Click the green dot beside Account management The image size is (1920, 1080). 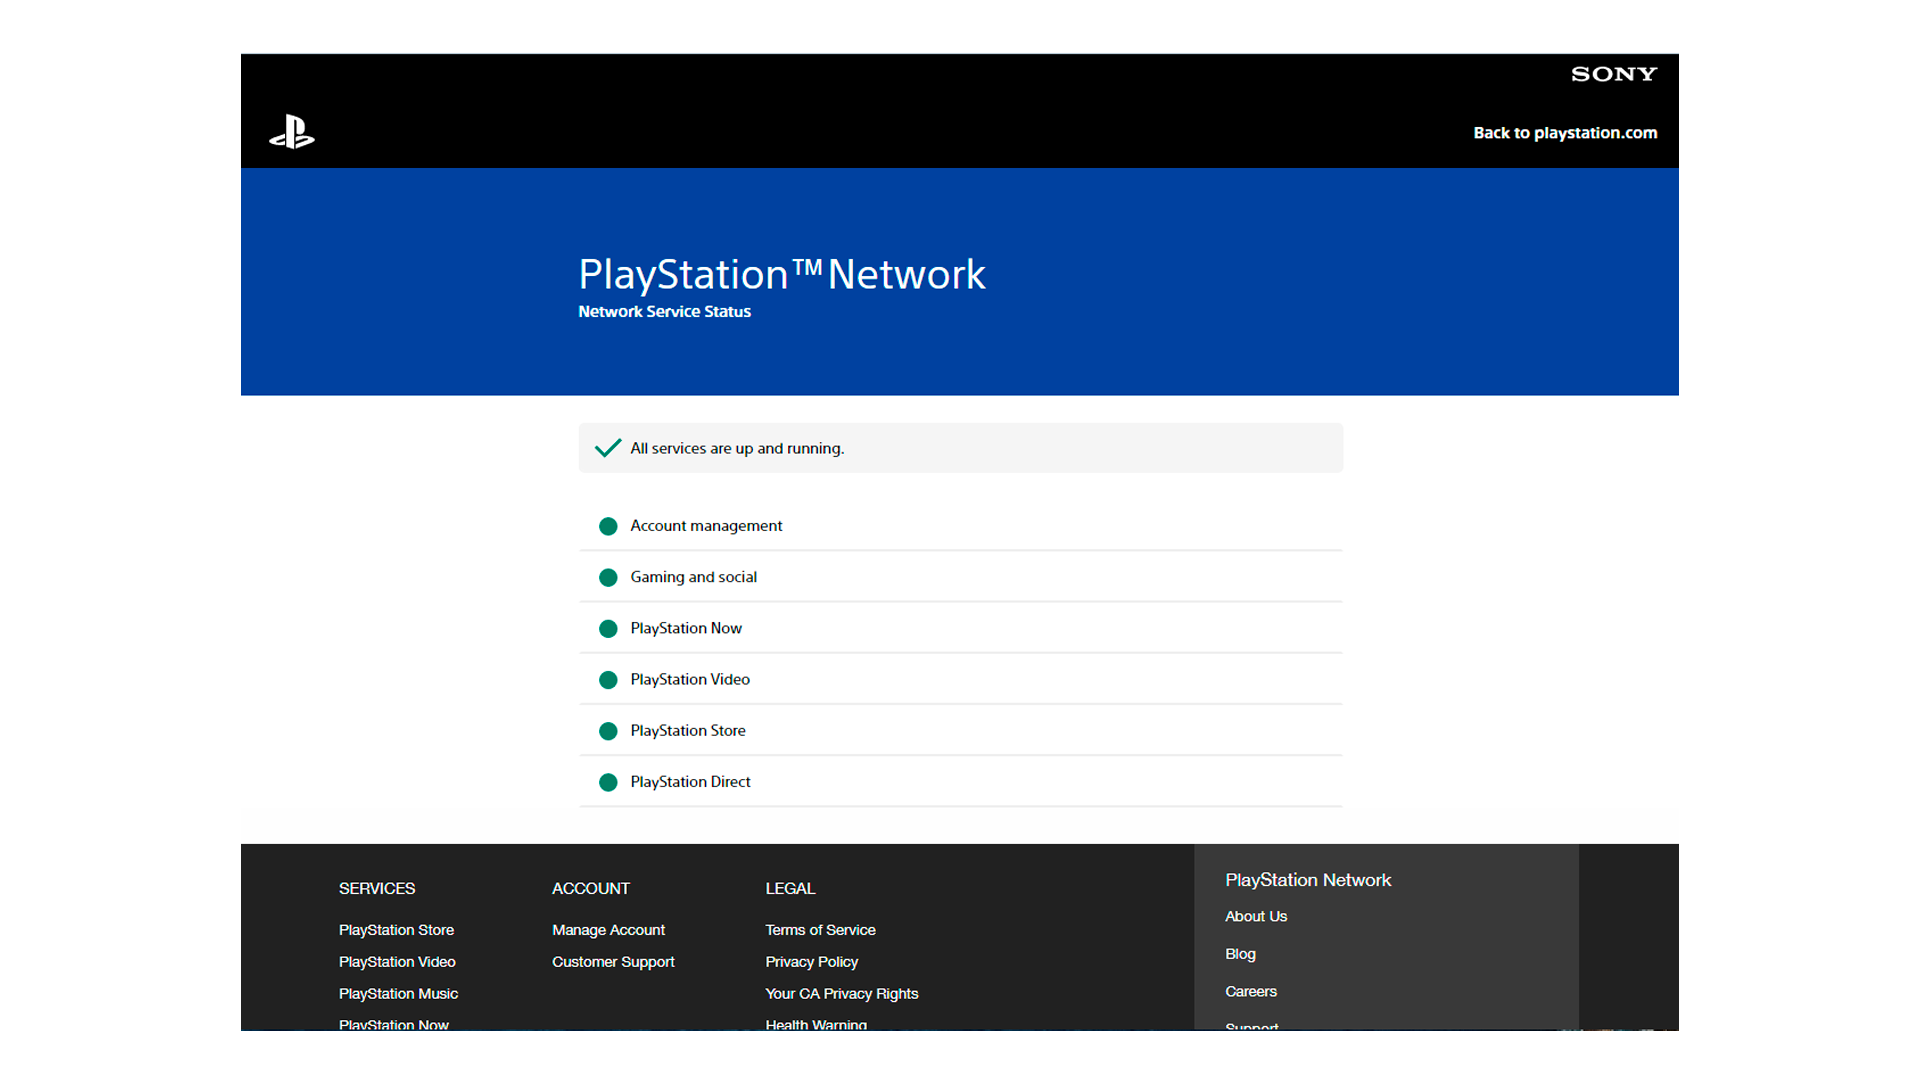tap(608, 526)
